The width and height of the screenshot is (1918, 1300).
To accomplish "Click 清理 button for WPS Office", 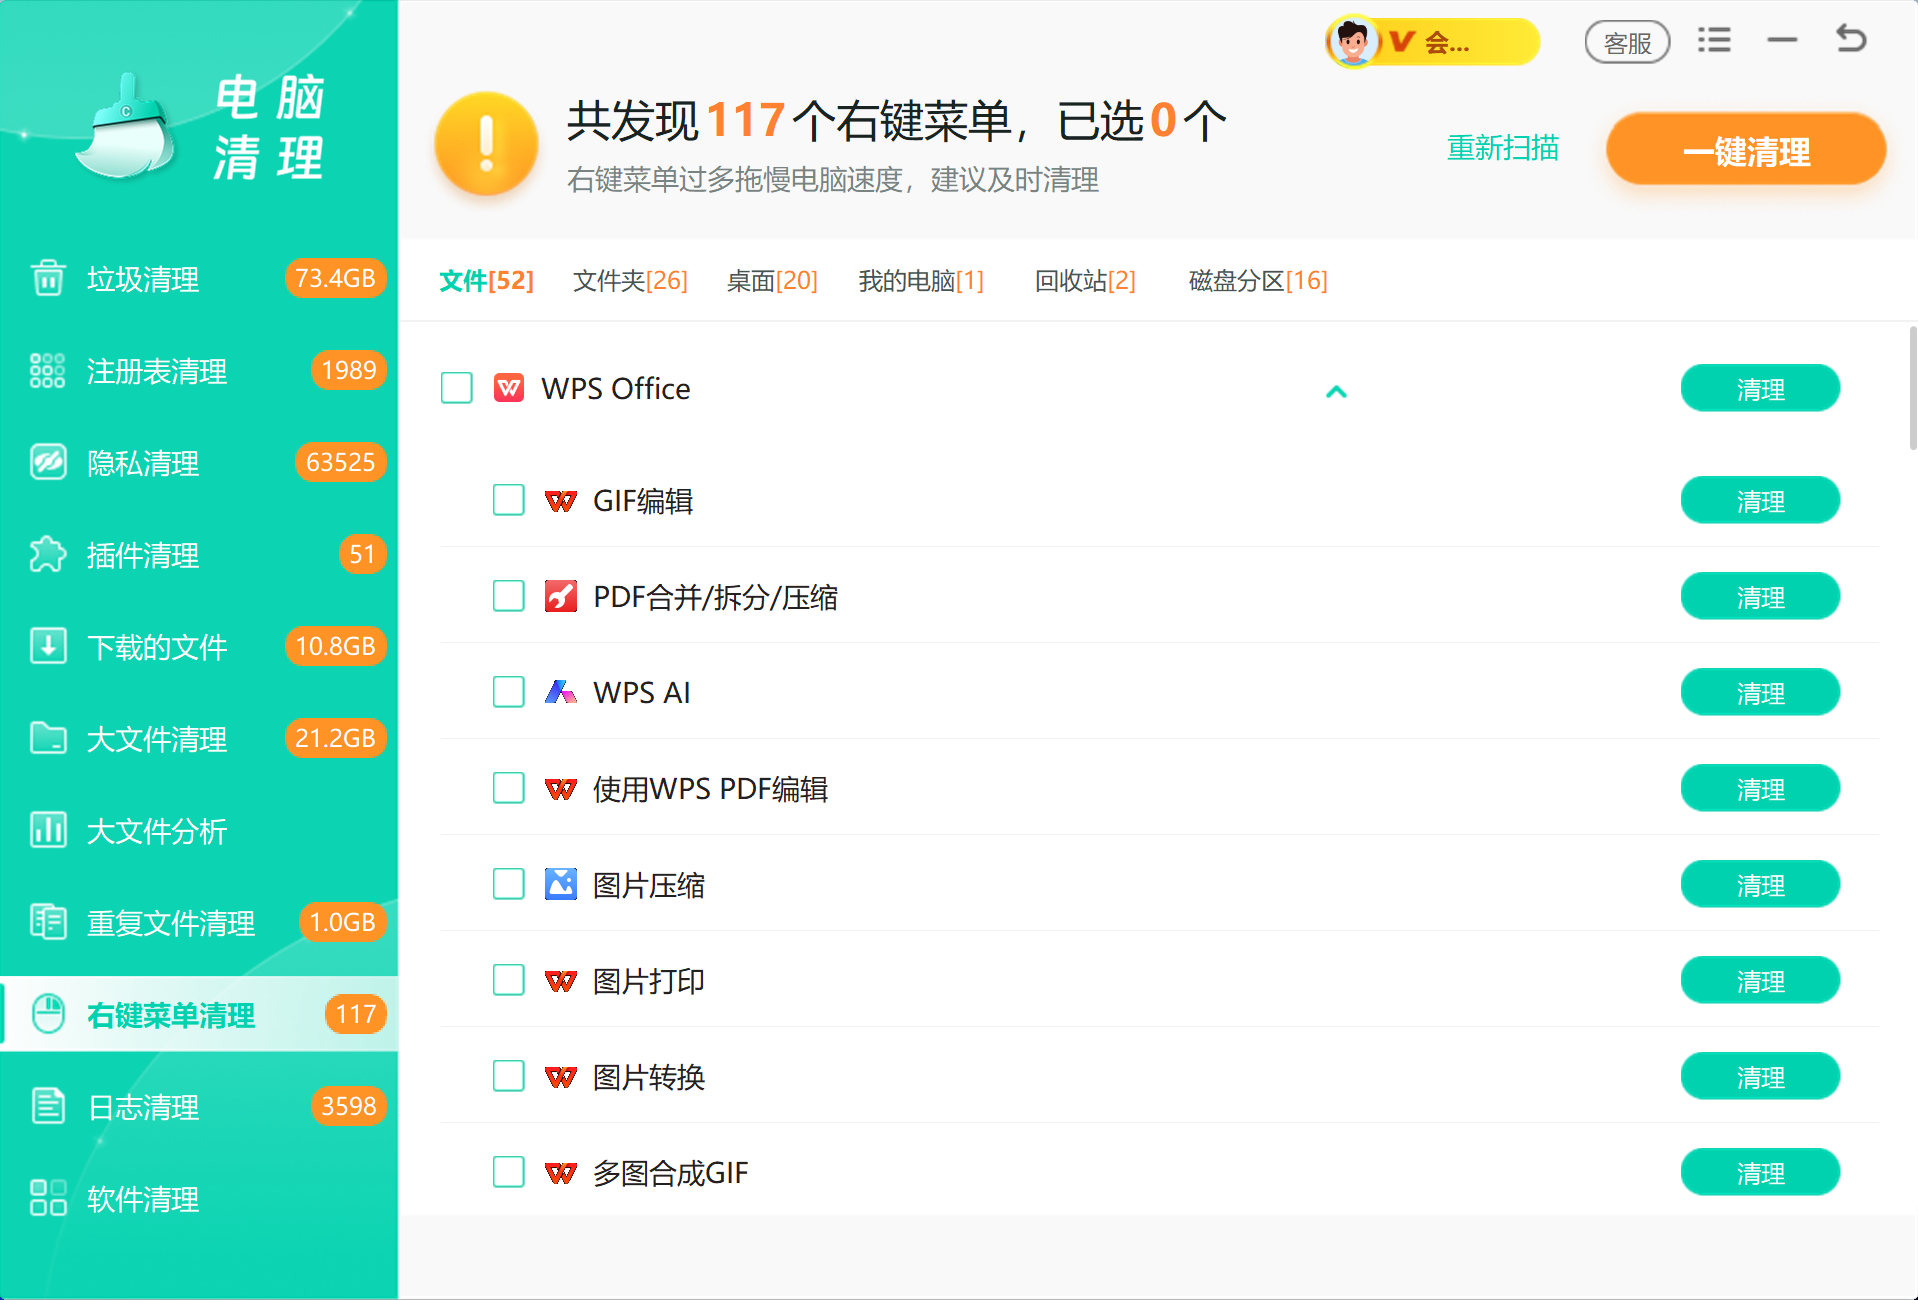I will [x=1760, y=388].
